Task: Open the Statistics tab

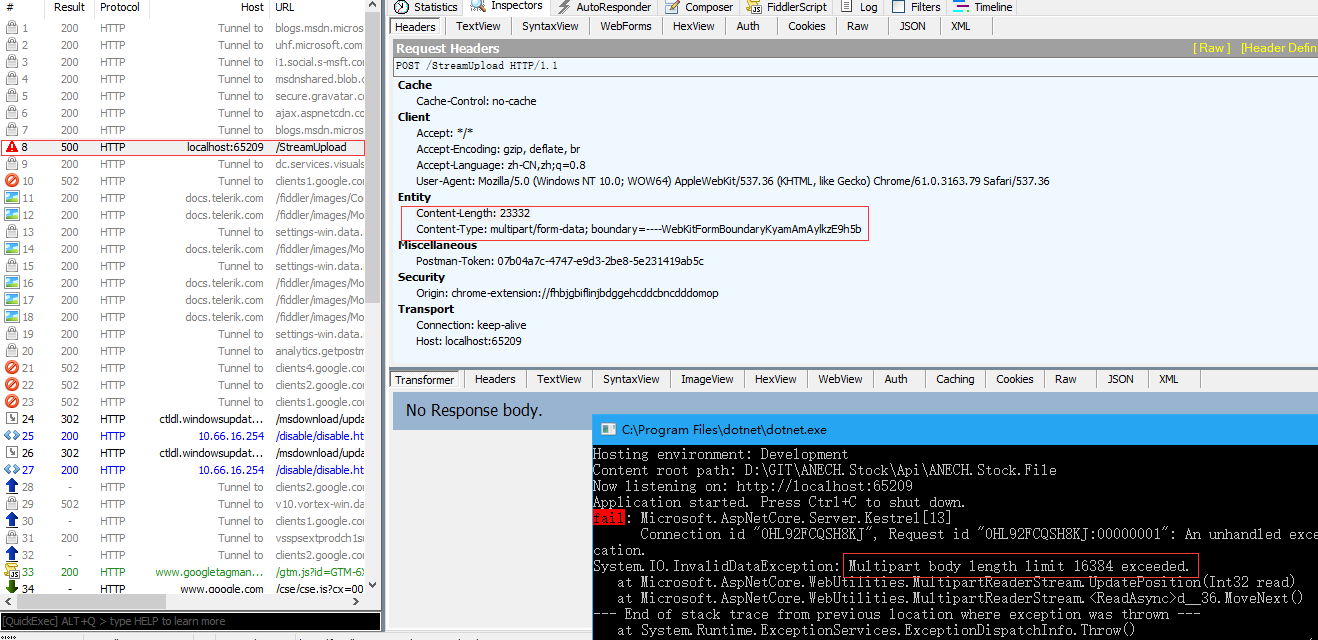Action: click(426, 7)
